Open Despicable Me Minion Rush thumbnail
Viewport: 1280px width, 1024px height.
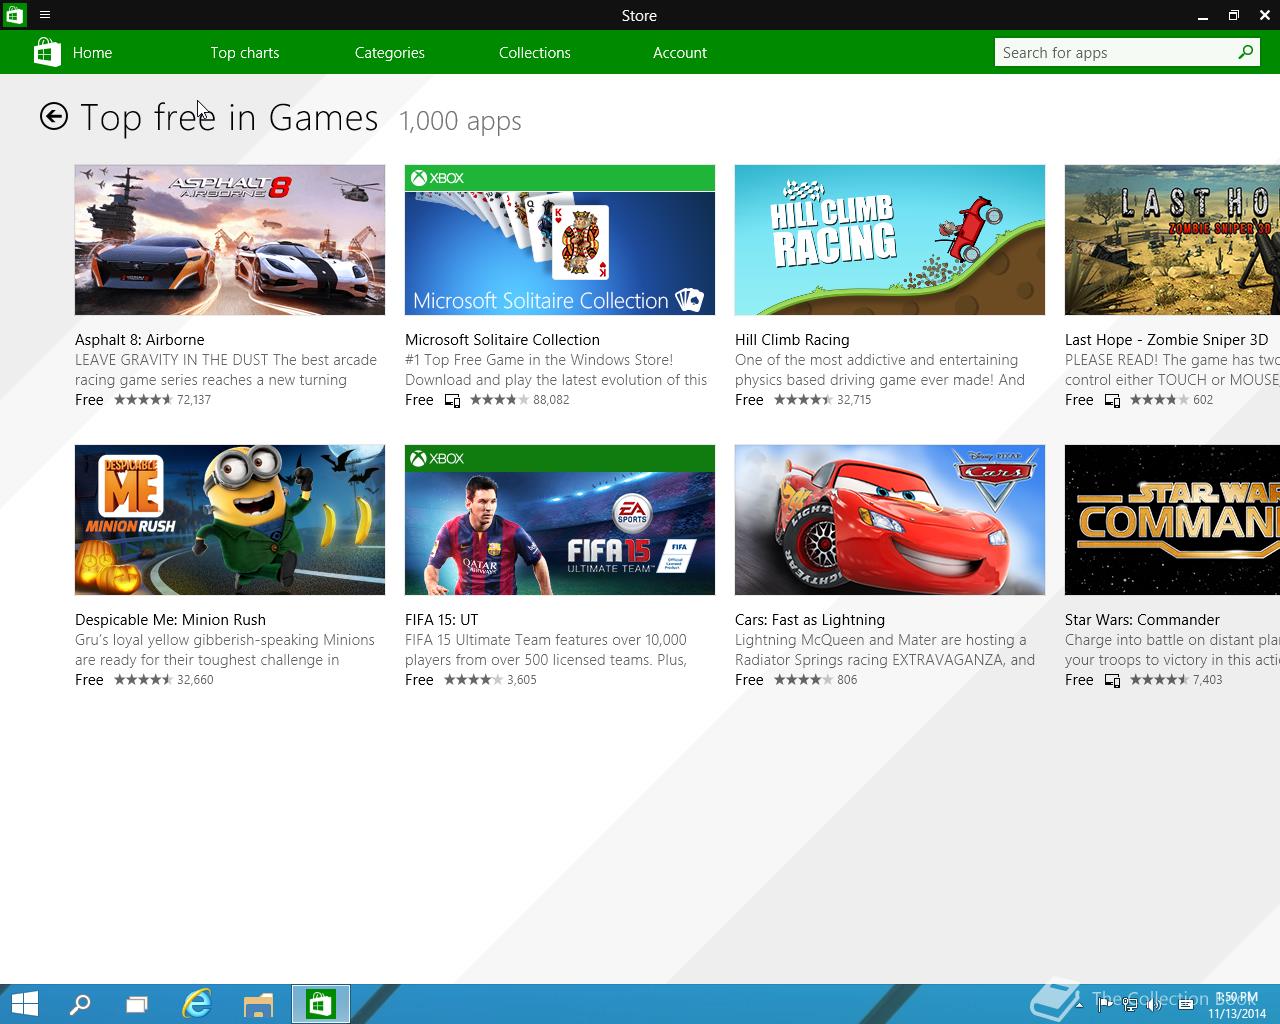click(230, 520)
